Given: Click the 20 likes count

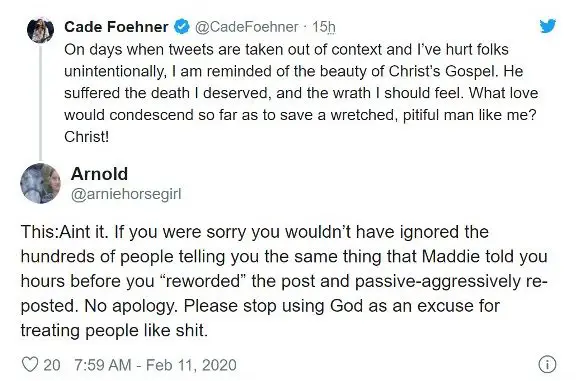Looking at the screenshot, I should pos(52,365).
